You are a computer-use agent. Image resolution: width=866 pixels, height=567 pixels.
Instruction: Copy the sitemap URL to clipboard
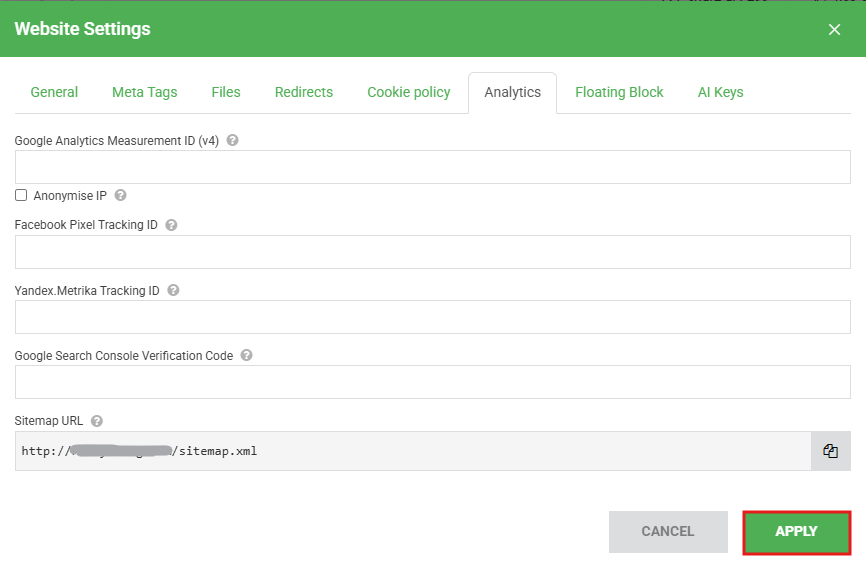830,451
